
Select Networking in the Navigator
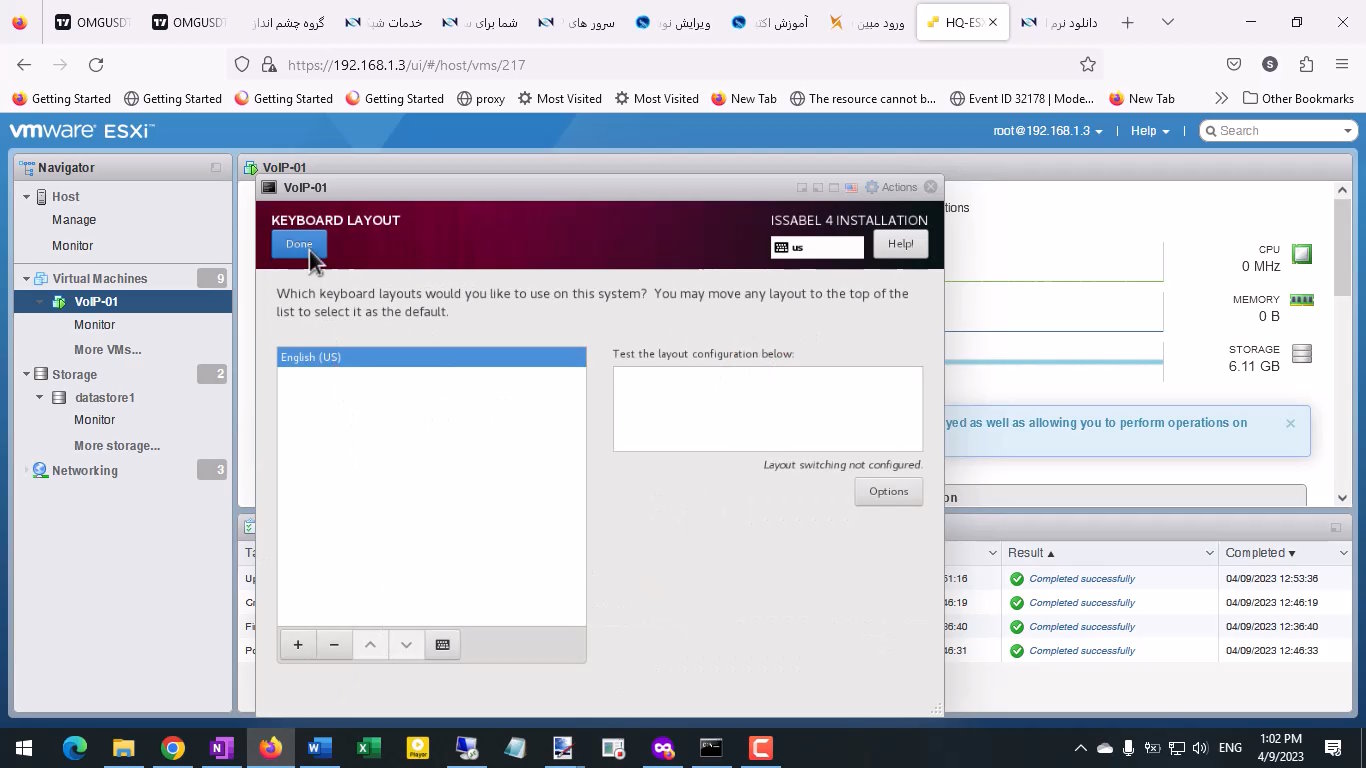[85, 471]
